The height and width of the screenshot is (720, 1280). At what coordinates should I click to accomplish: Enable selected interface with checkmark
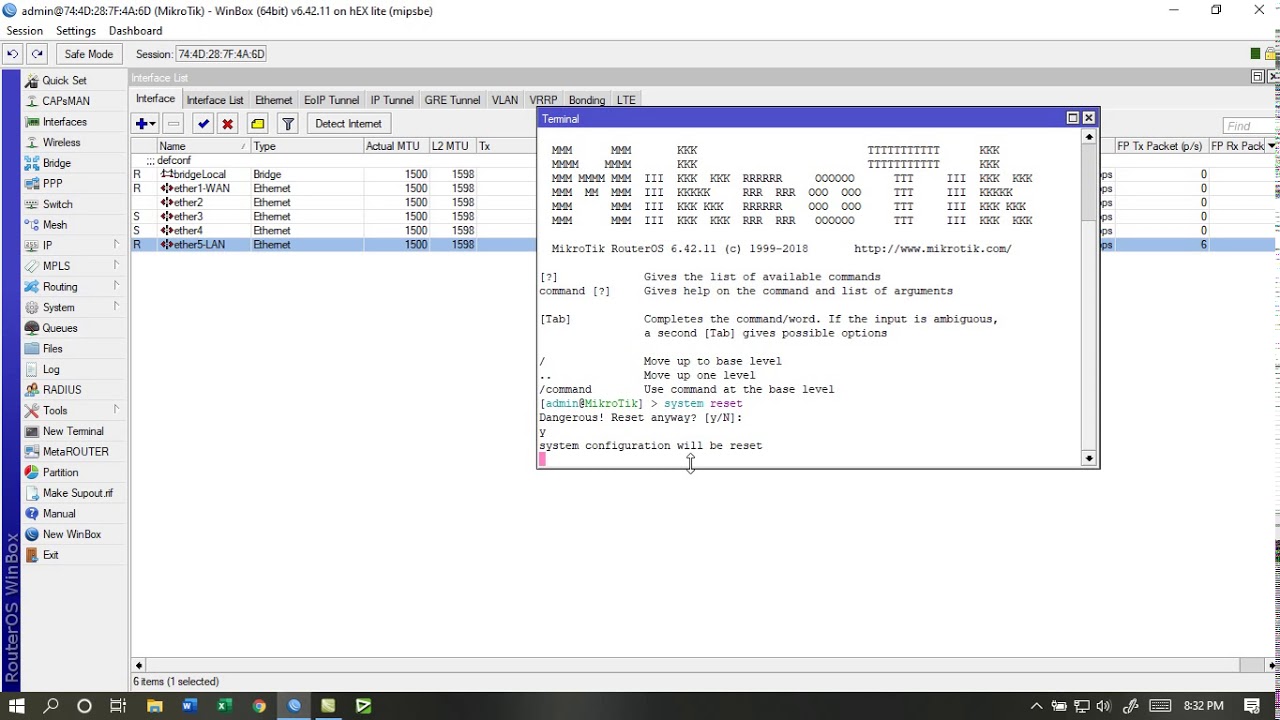coord(203,124)
